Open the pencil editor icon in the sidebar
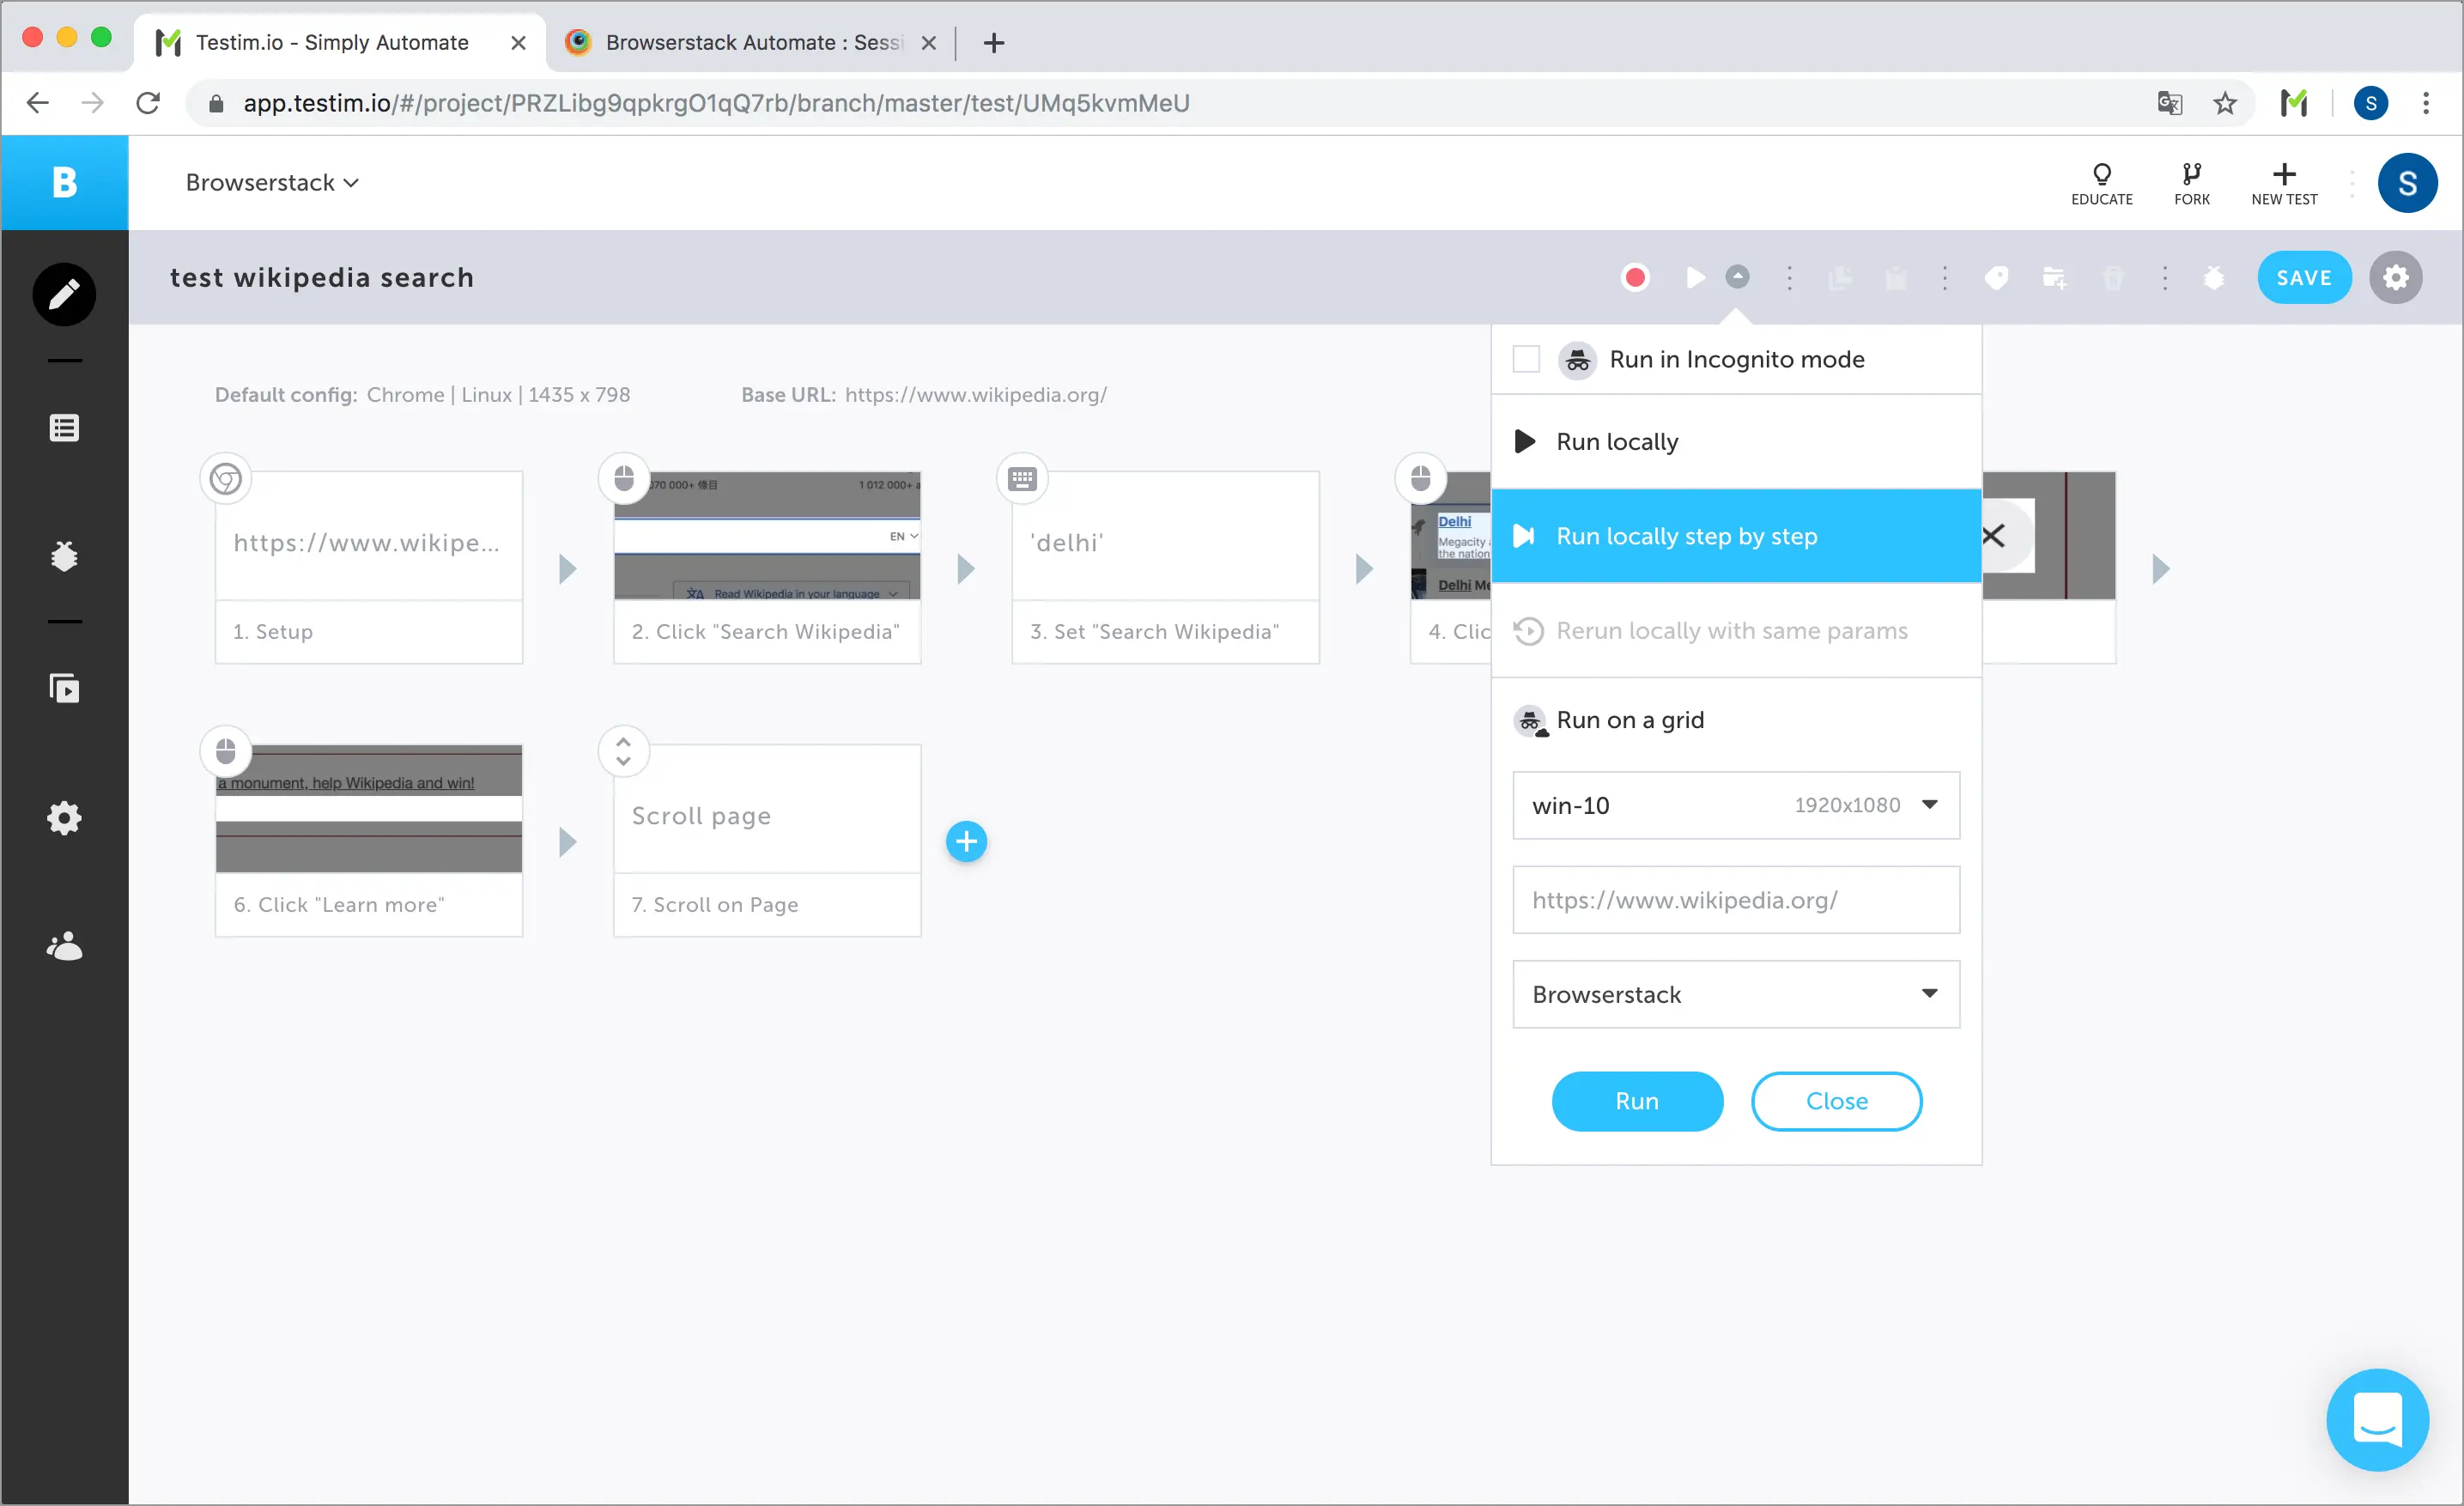The image size is (2464, 1506). coord(64,294)
